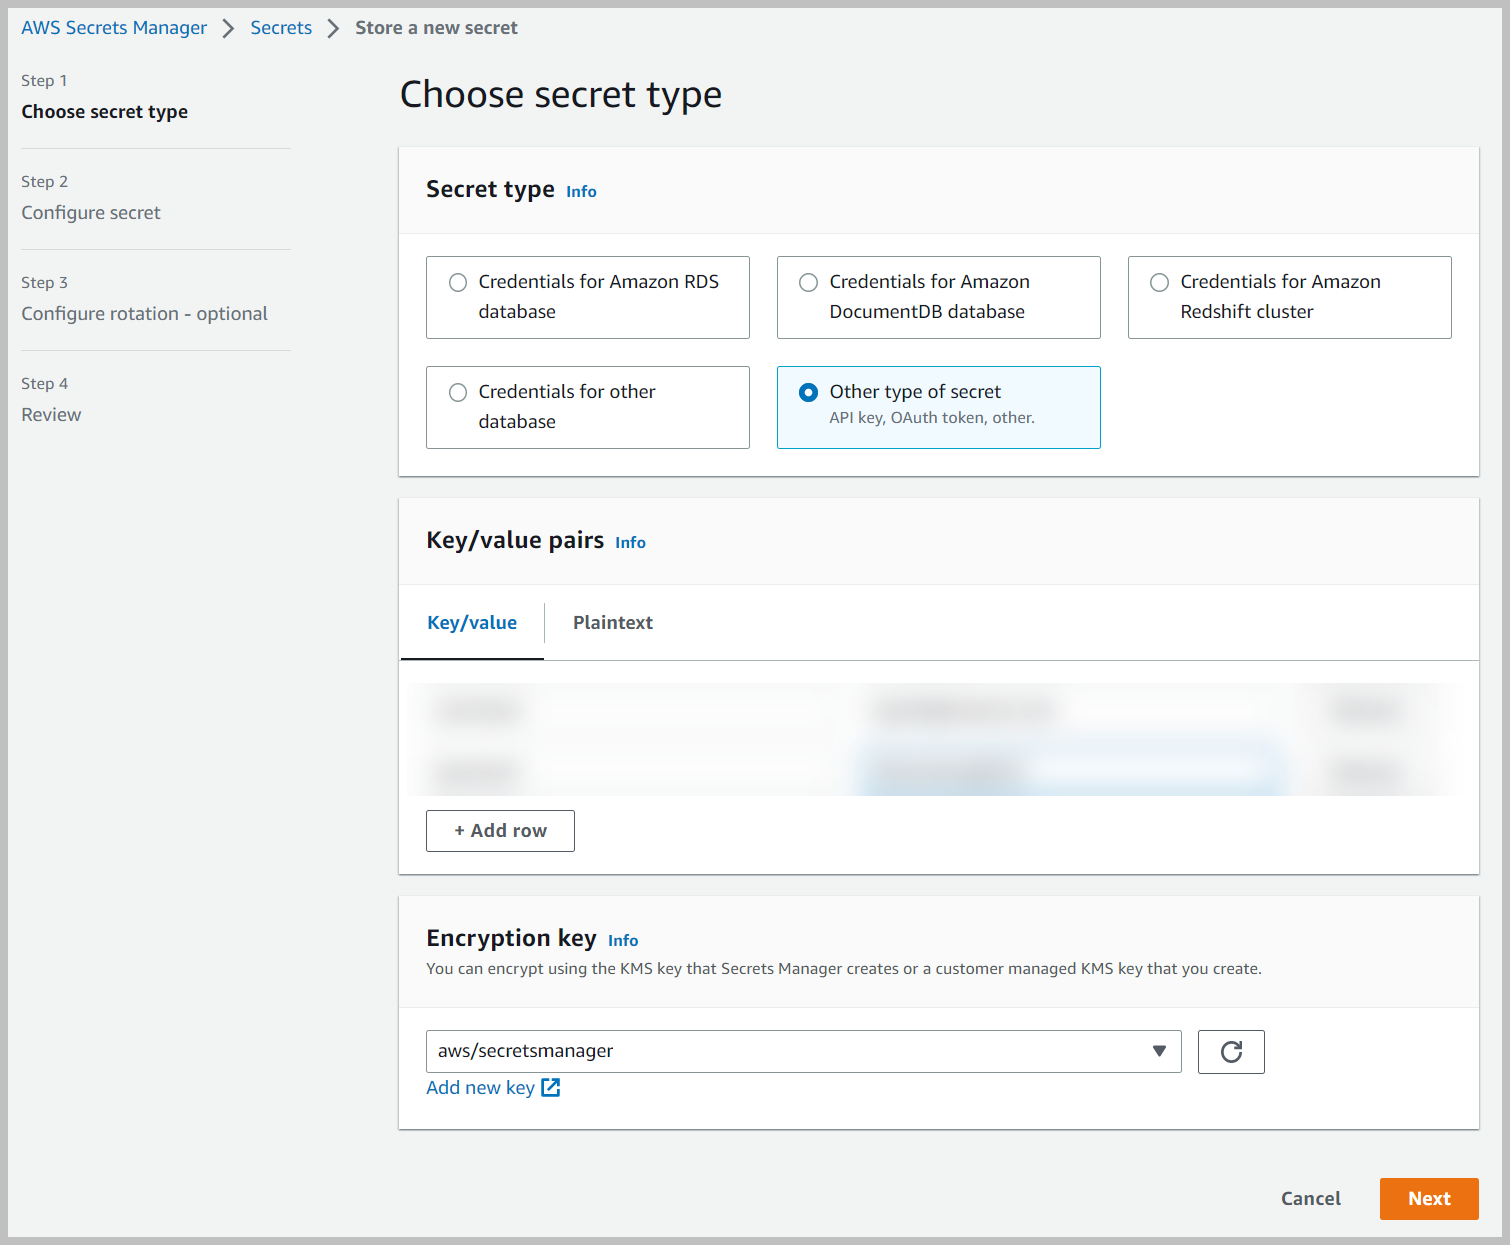Open Info link next to Key/value pairs
Viewport: 1510px width, 1245px height.
pos(630,542)
